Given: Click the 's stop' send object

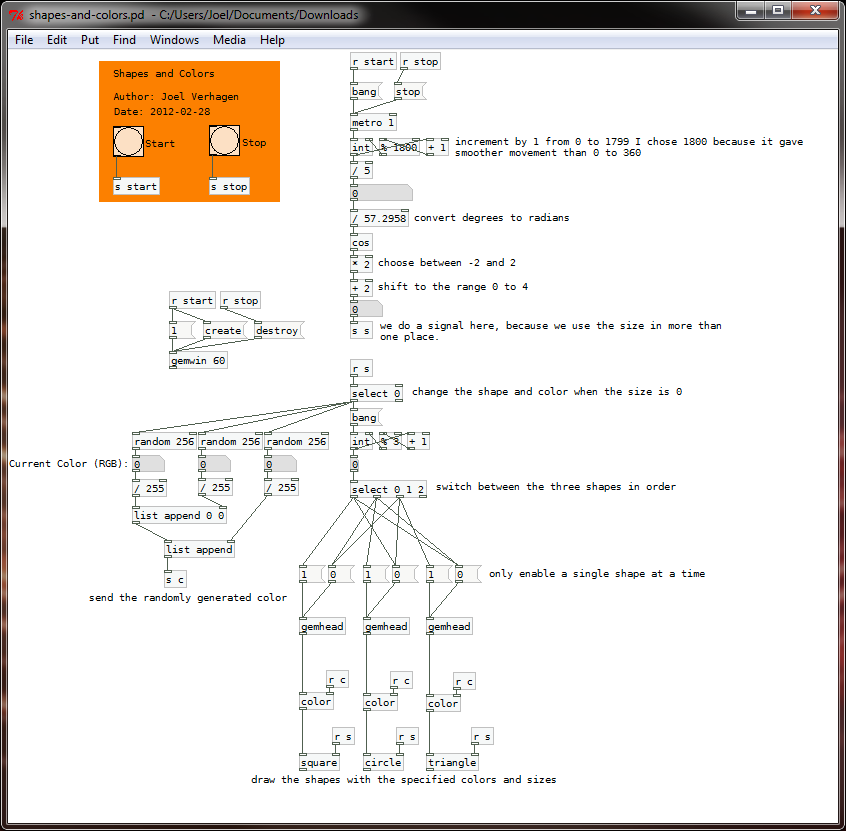Looking at the screenshot, I should [x=229, y=187].
